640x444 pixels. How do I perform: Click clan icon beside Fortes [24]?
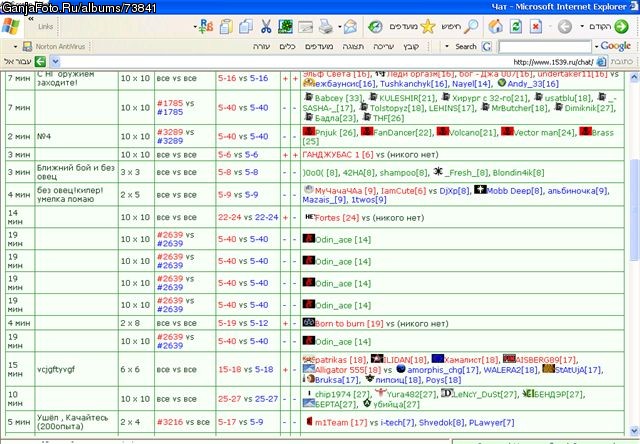coord(309,217)
